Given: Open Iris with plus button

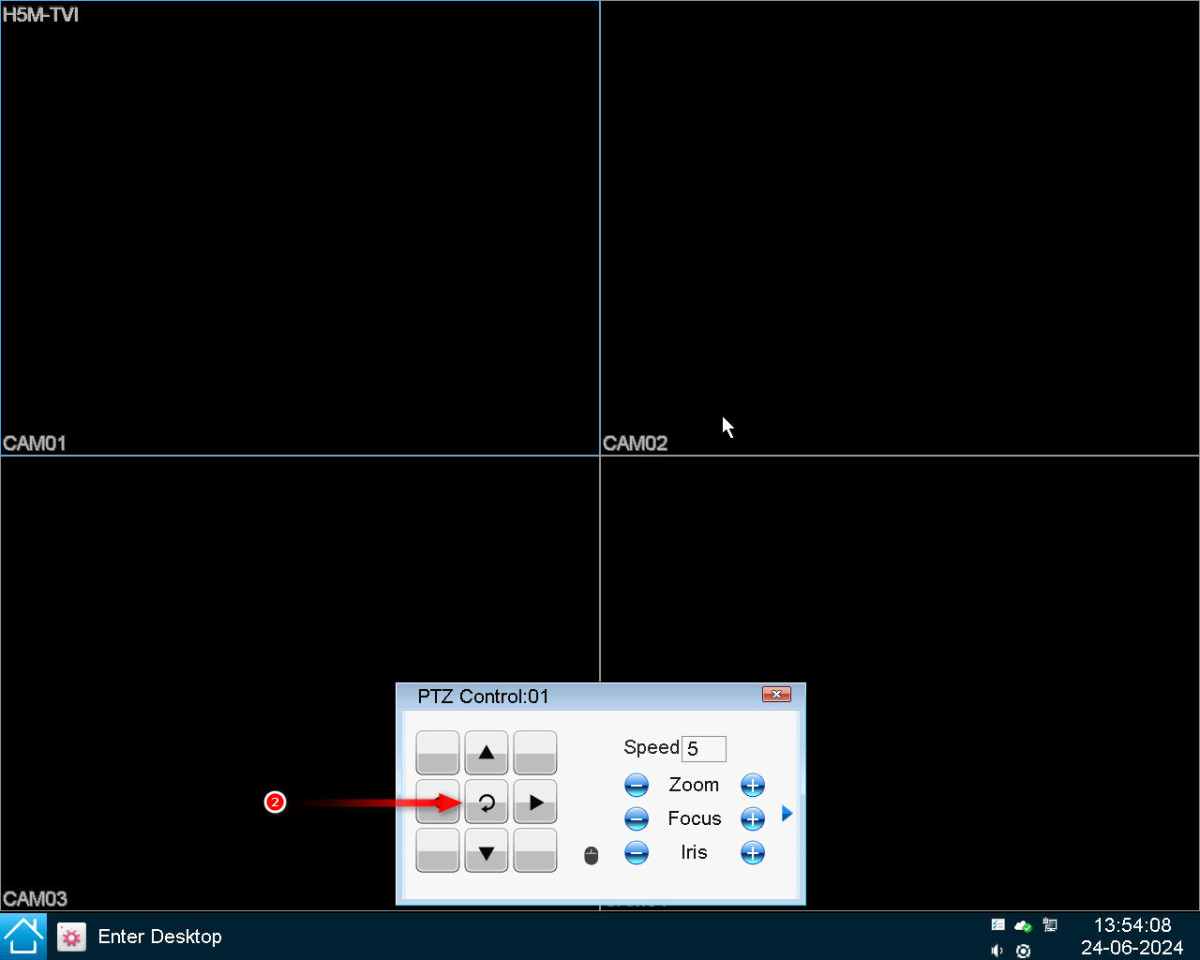Looking at the screenshot, I should pos(752,853).
